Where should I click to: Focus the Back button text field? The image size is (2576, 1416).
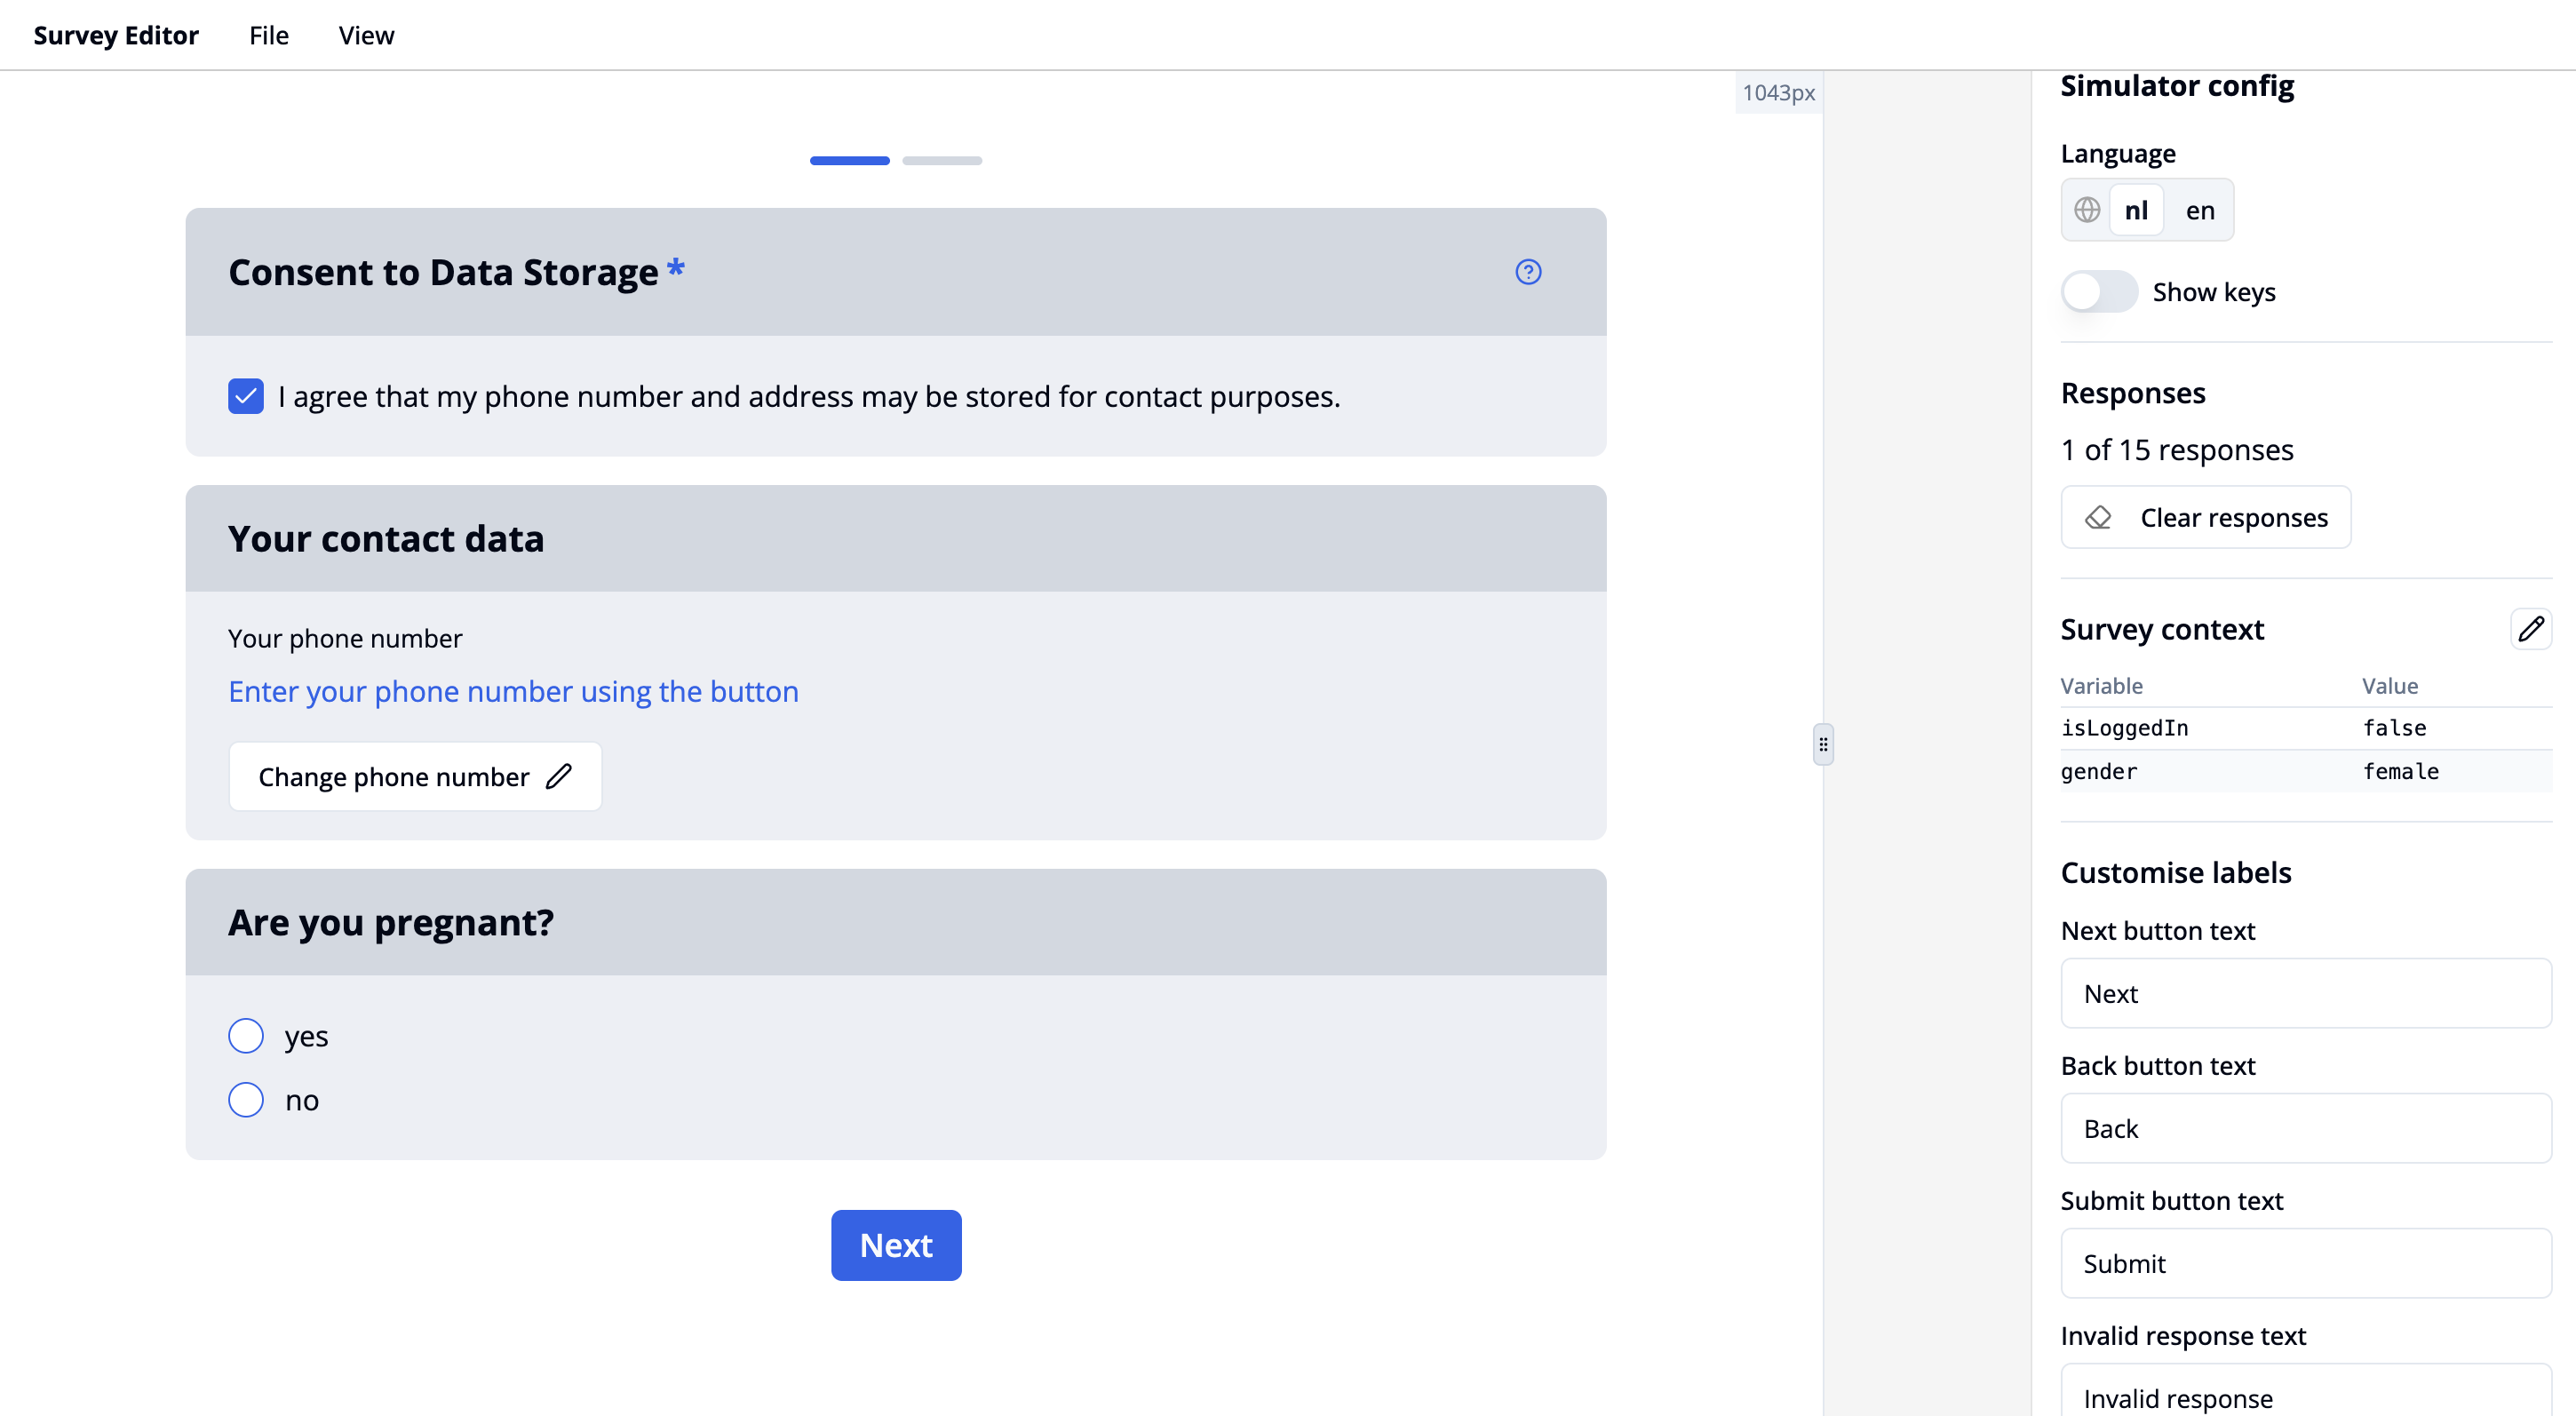coord(2306,1128)
